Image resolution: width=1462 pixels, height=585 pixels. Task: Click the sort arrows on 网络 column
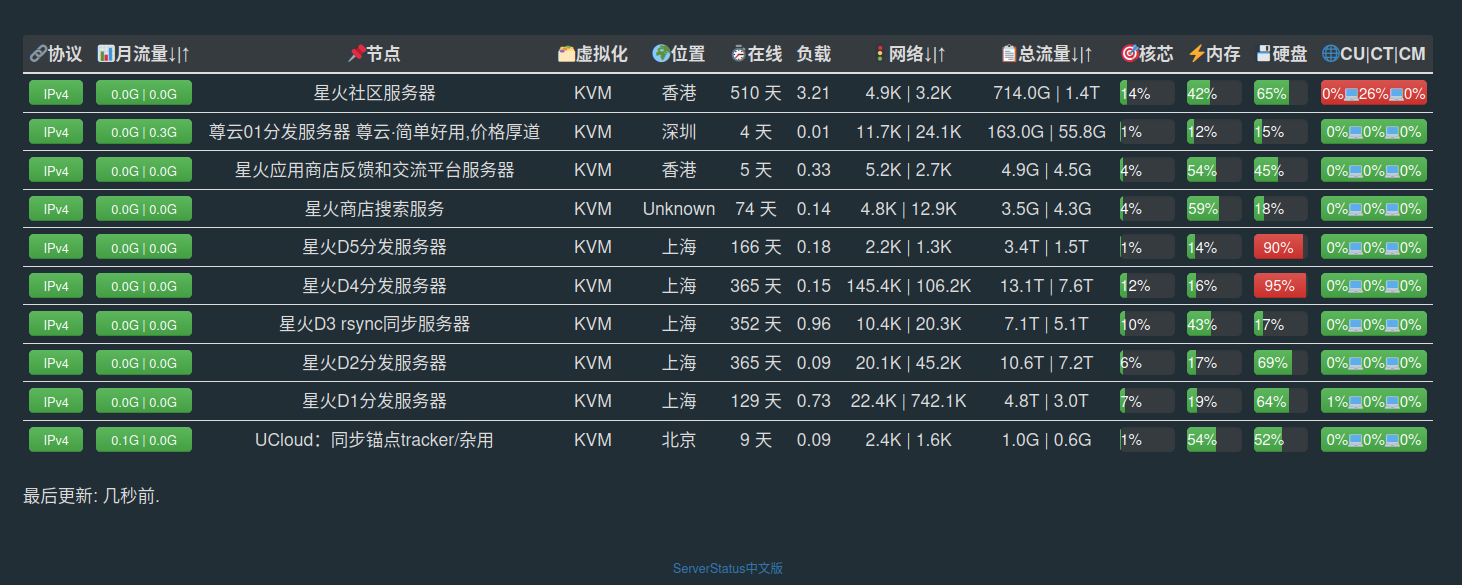[935, 54]
